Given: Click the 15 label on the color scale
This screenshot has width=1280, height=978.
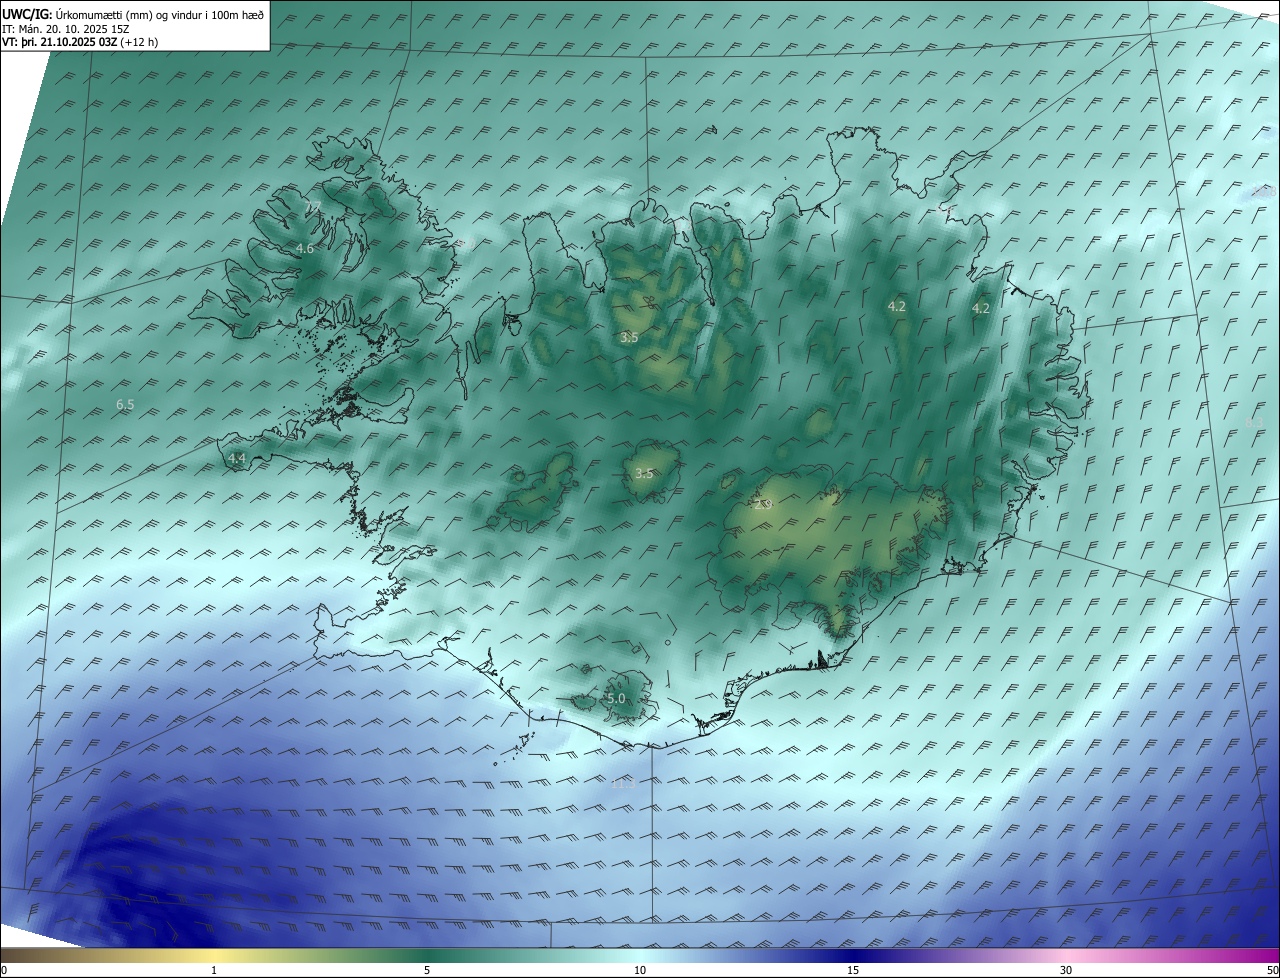Looking at the screenshot, I should coord(853,970).
